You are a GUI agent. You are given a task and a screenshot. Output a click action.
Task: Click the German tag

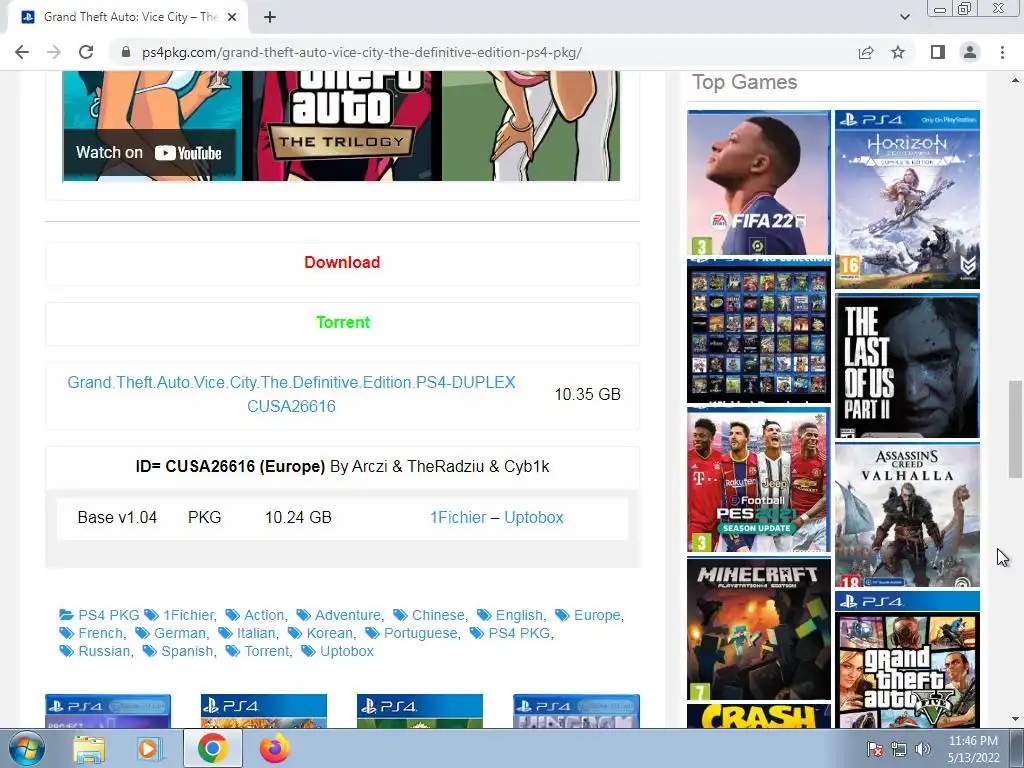coord(180,633)
